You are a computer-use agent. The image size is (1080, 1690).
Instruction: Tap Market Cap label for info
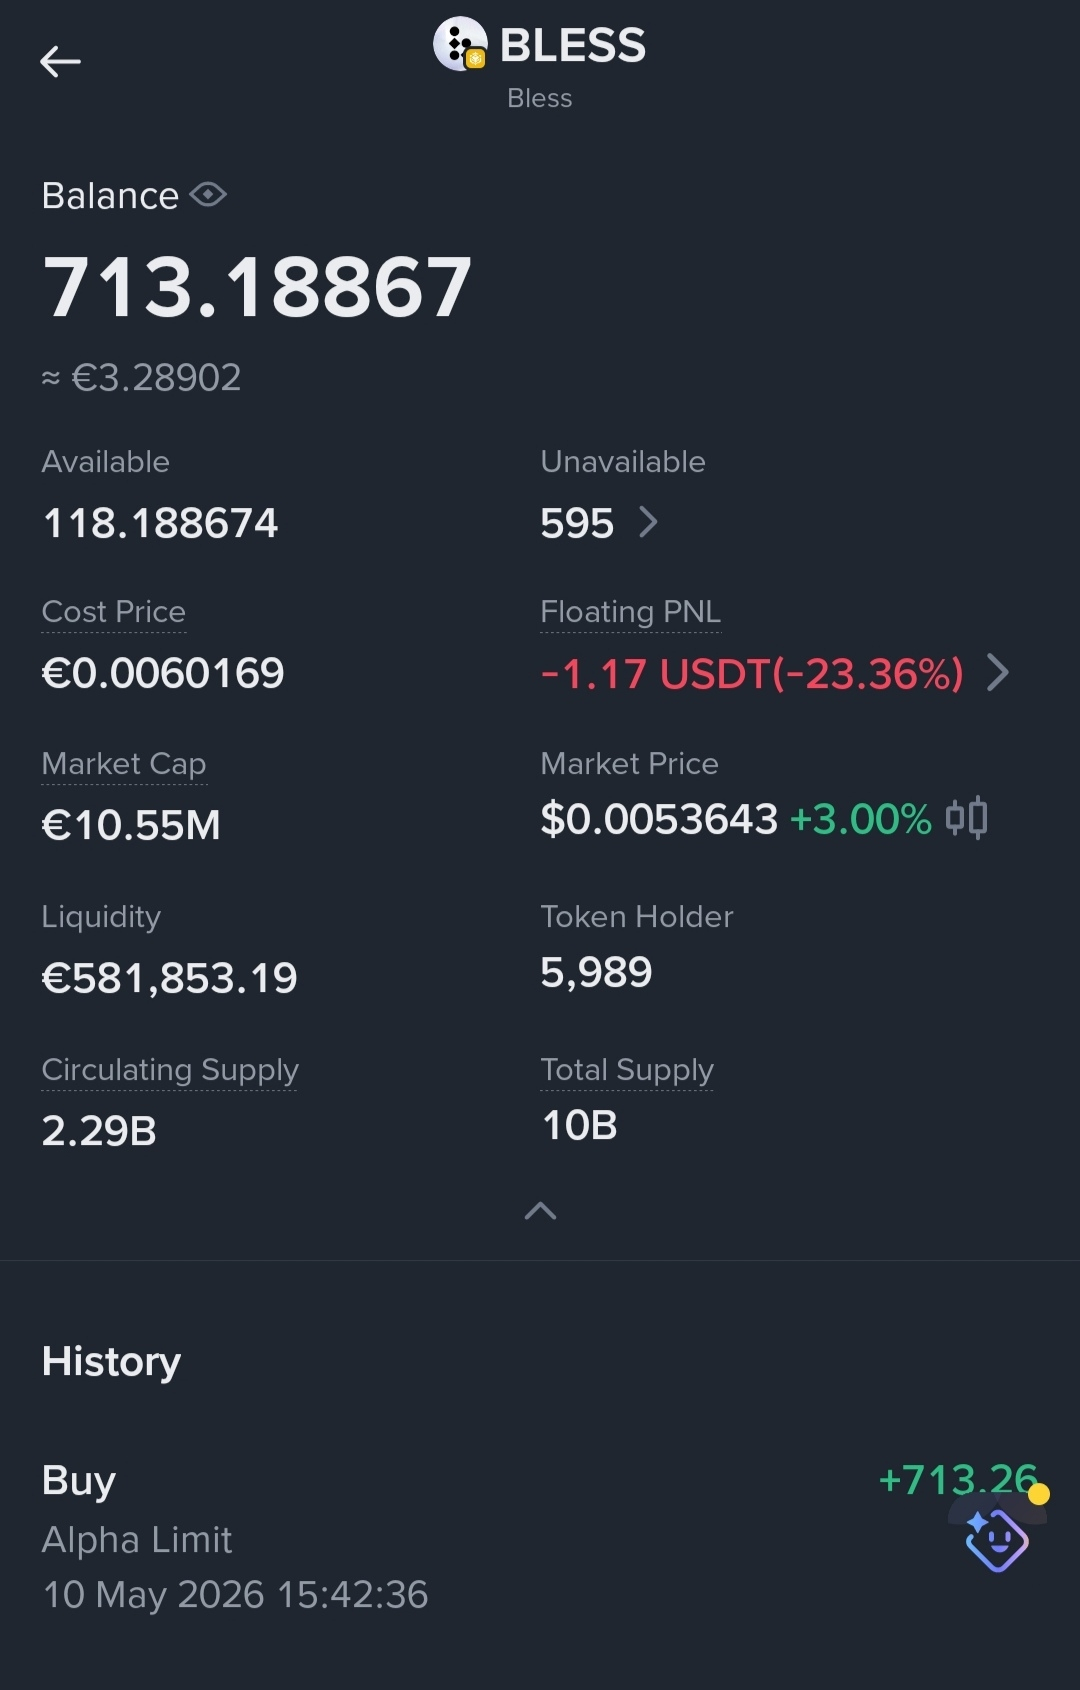click(x=124, y=764)
